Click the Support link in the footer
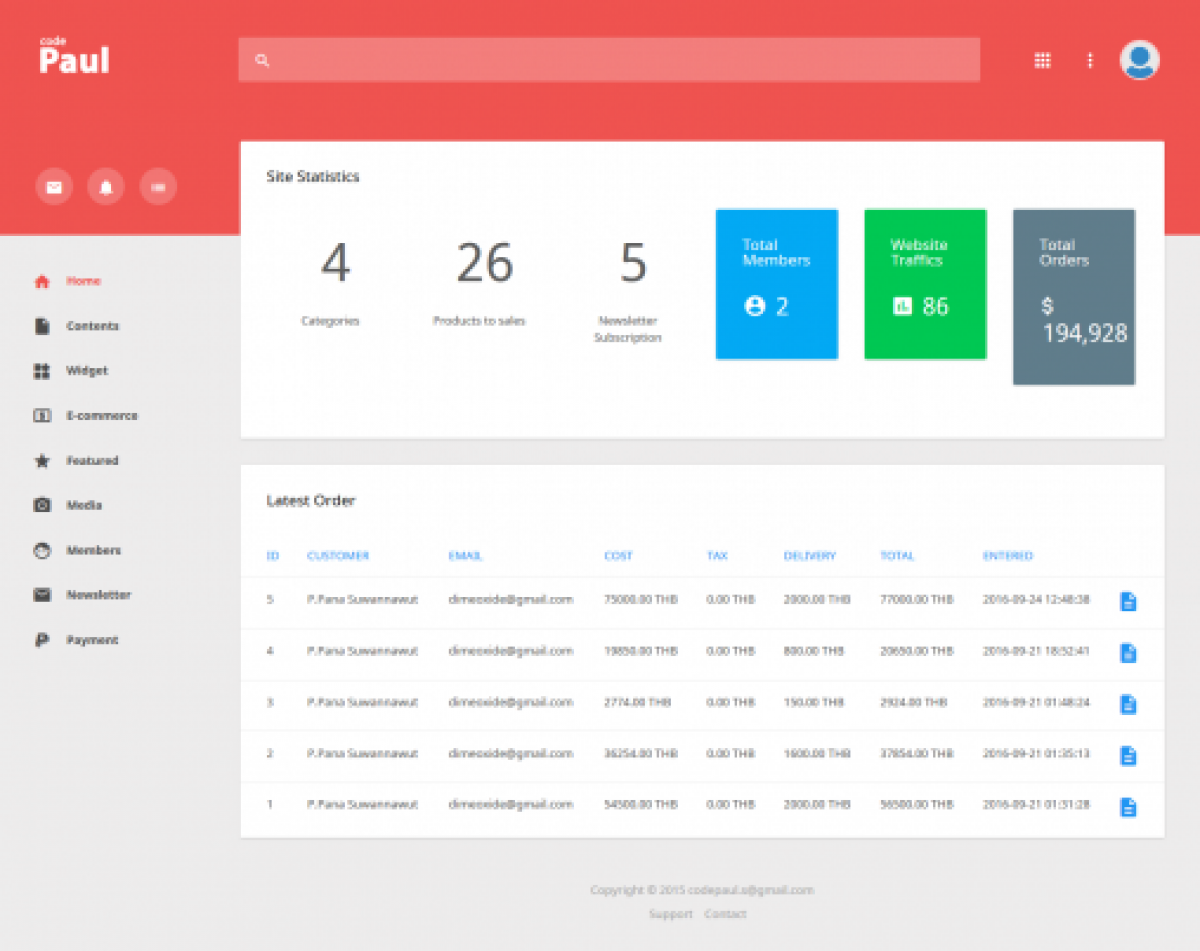The height and width of the screenshot is (951, 1200). point(671,913)
